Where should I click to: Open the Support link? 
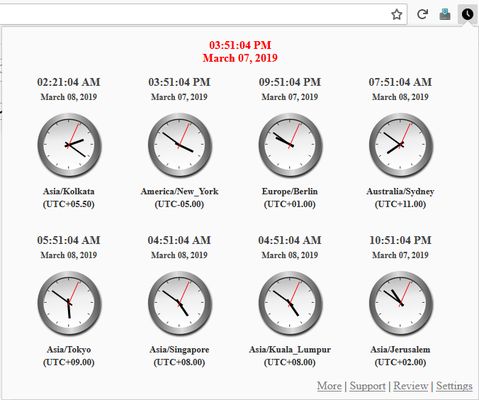click(x=367, y=386)
